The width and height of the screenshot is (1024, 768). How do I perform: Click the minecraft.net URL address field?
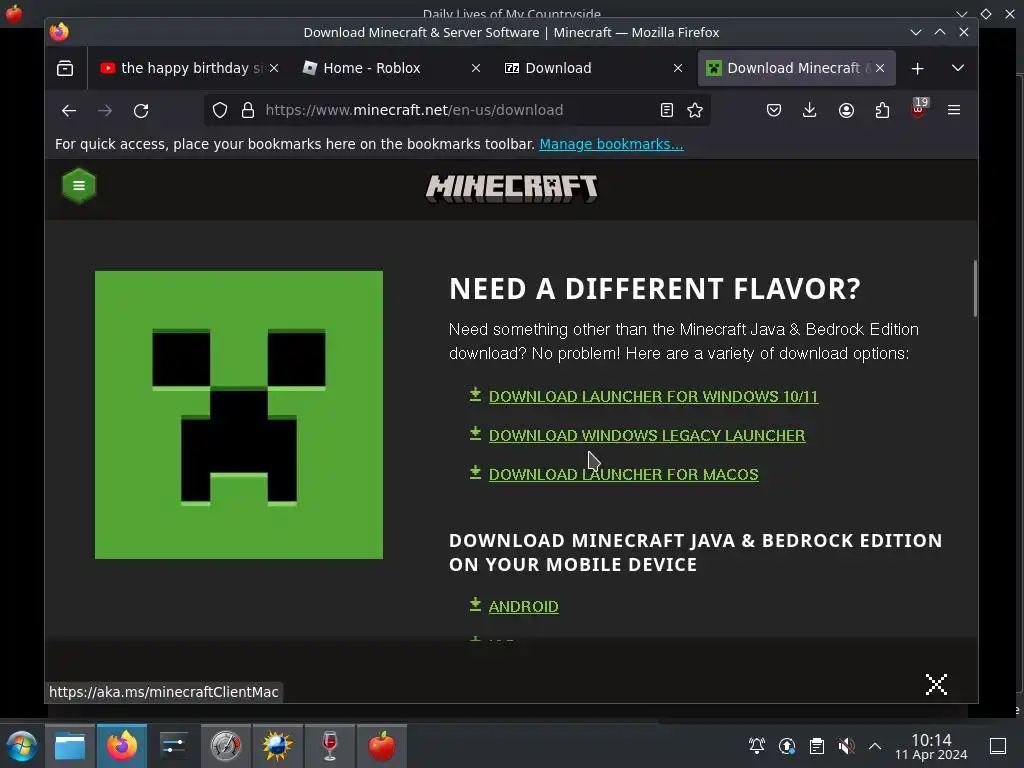457,110
